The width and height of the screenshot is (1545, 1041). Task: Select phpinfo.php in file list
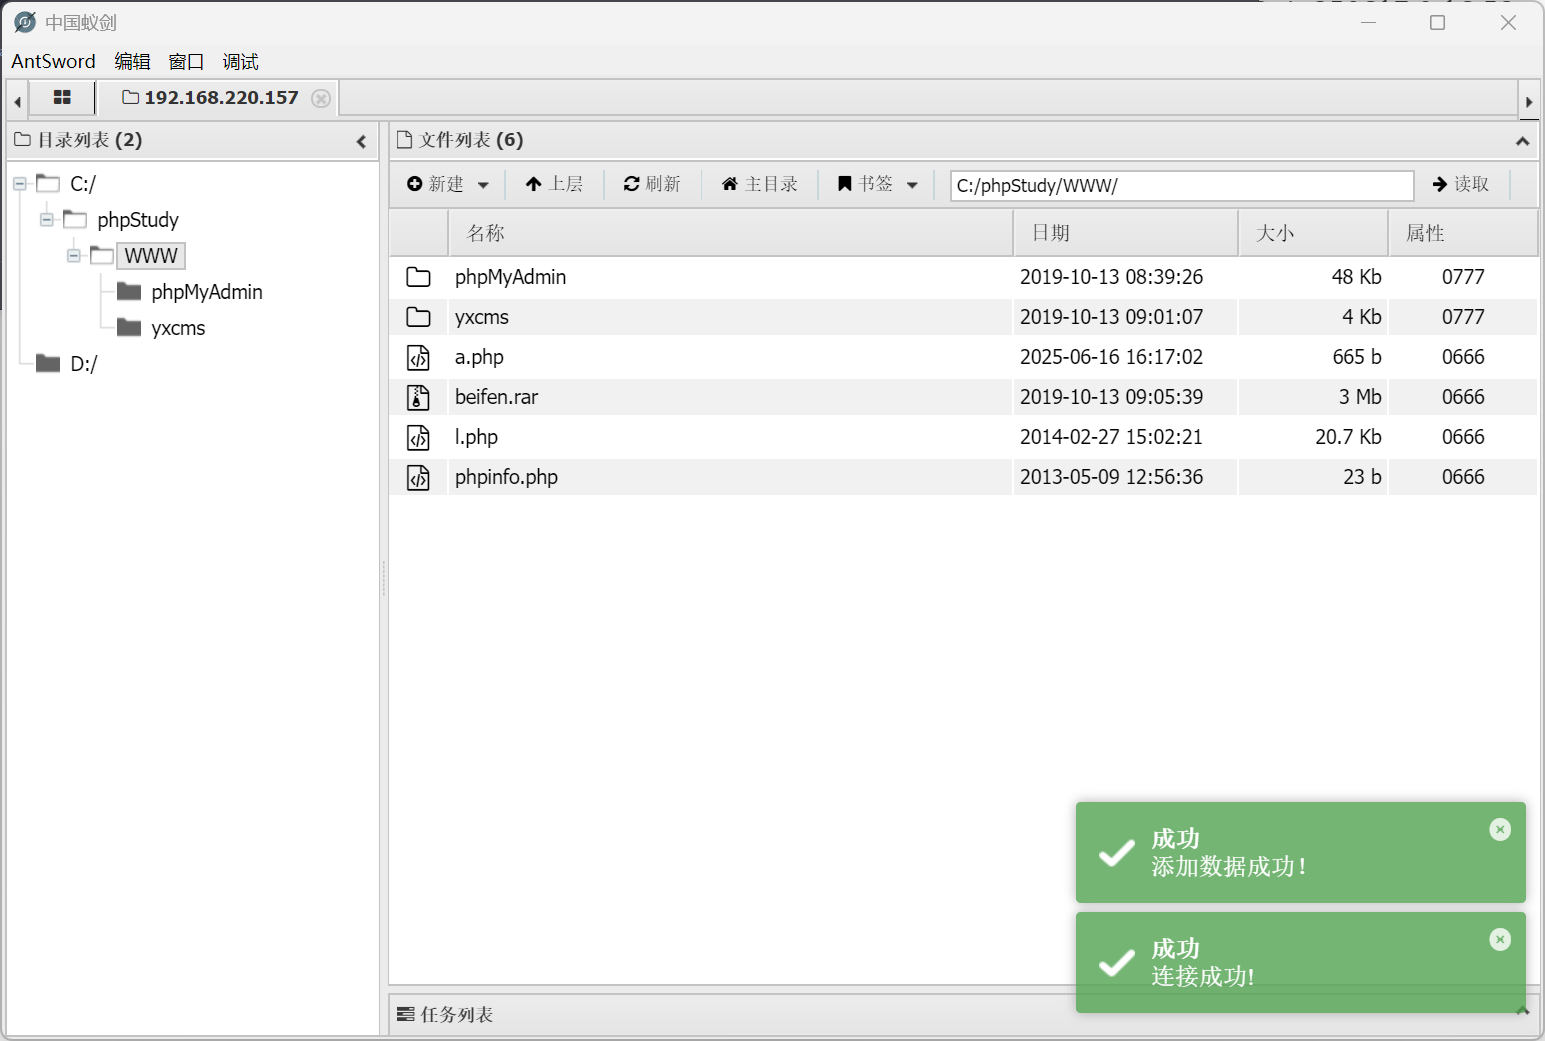coord(963,477)
